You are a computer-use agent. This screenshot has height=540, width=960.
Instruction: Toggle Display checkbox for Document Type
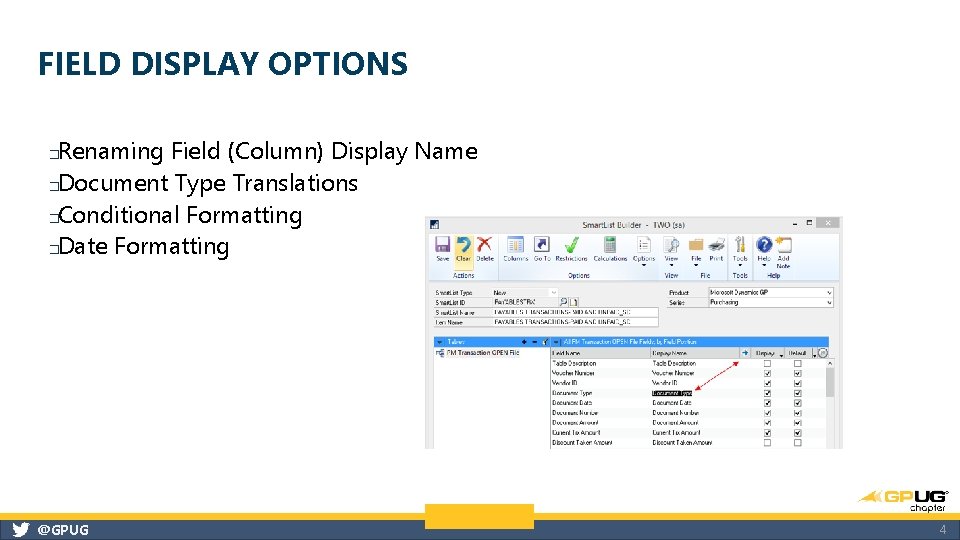point(767,393)
